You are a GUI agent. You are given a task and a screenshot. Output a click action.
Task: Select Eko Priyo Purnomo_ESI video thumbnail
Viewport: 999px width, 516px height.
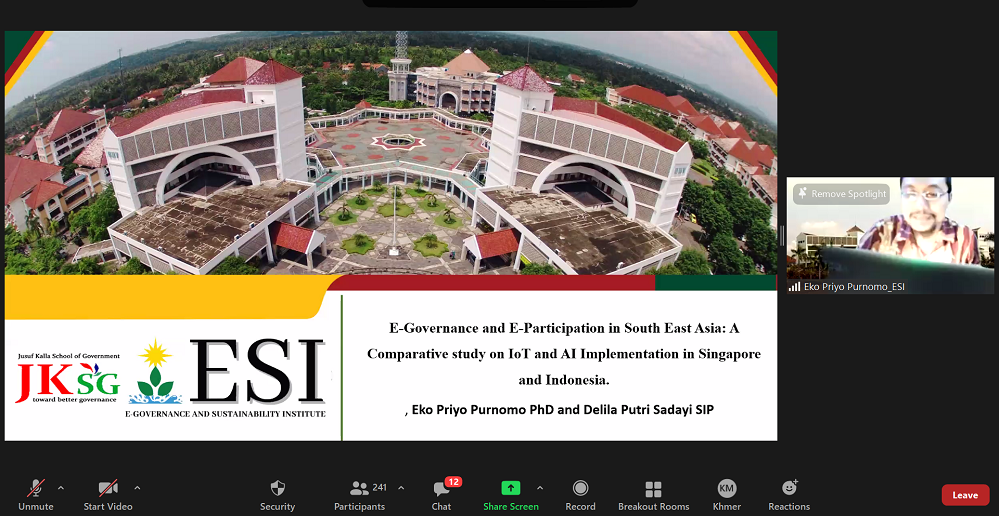pos(890,235)
